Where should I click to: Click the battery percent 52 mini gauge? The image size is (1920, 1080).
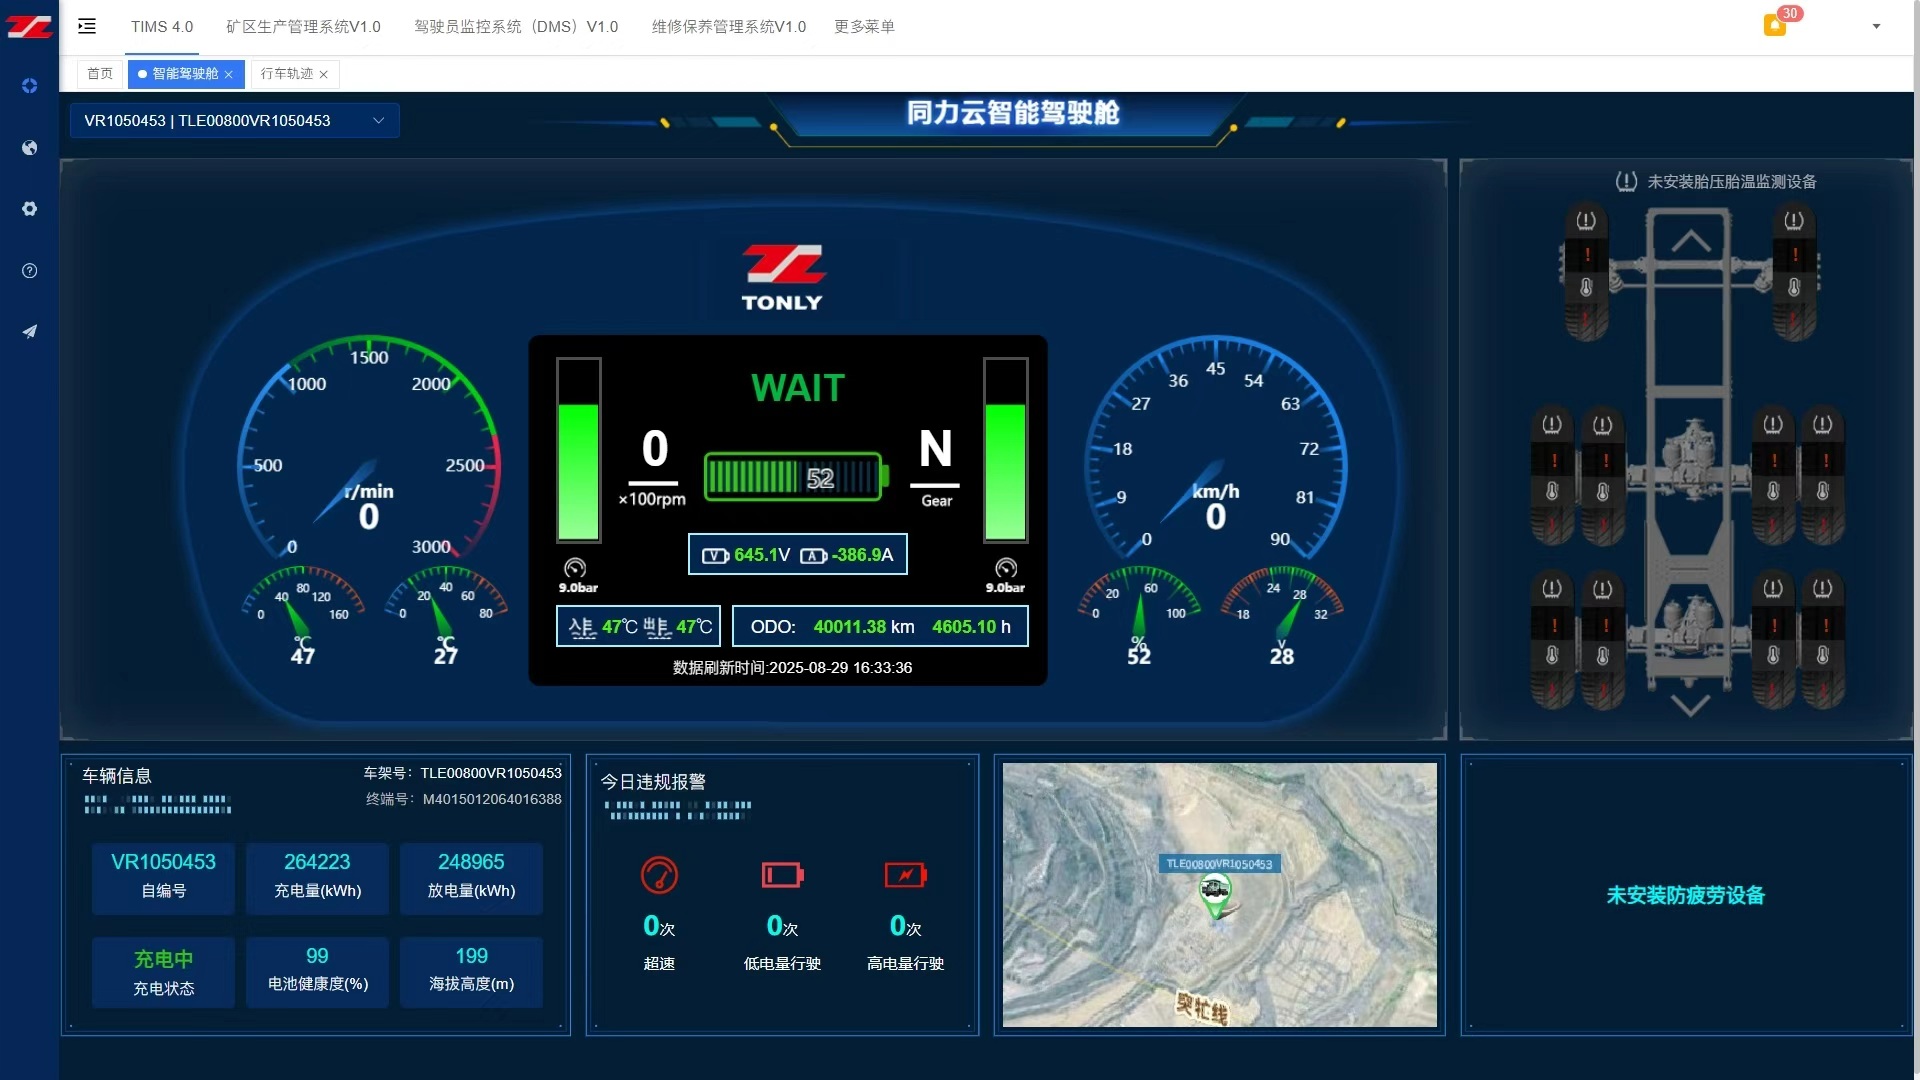pos(1139,615)
